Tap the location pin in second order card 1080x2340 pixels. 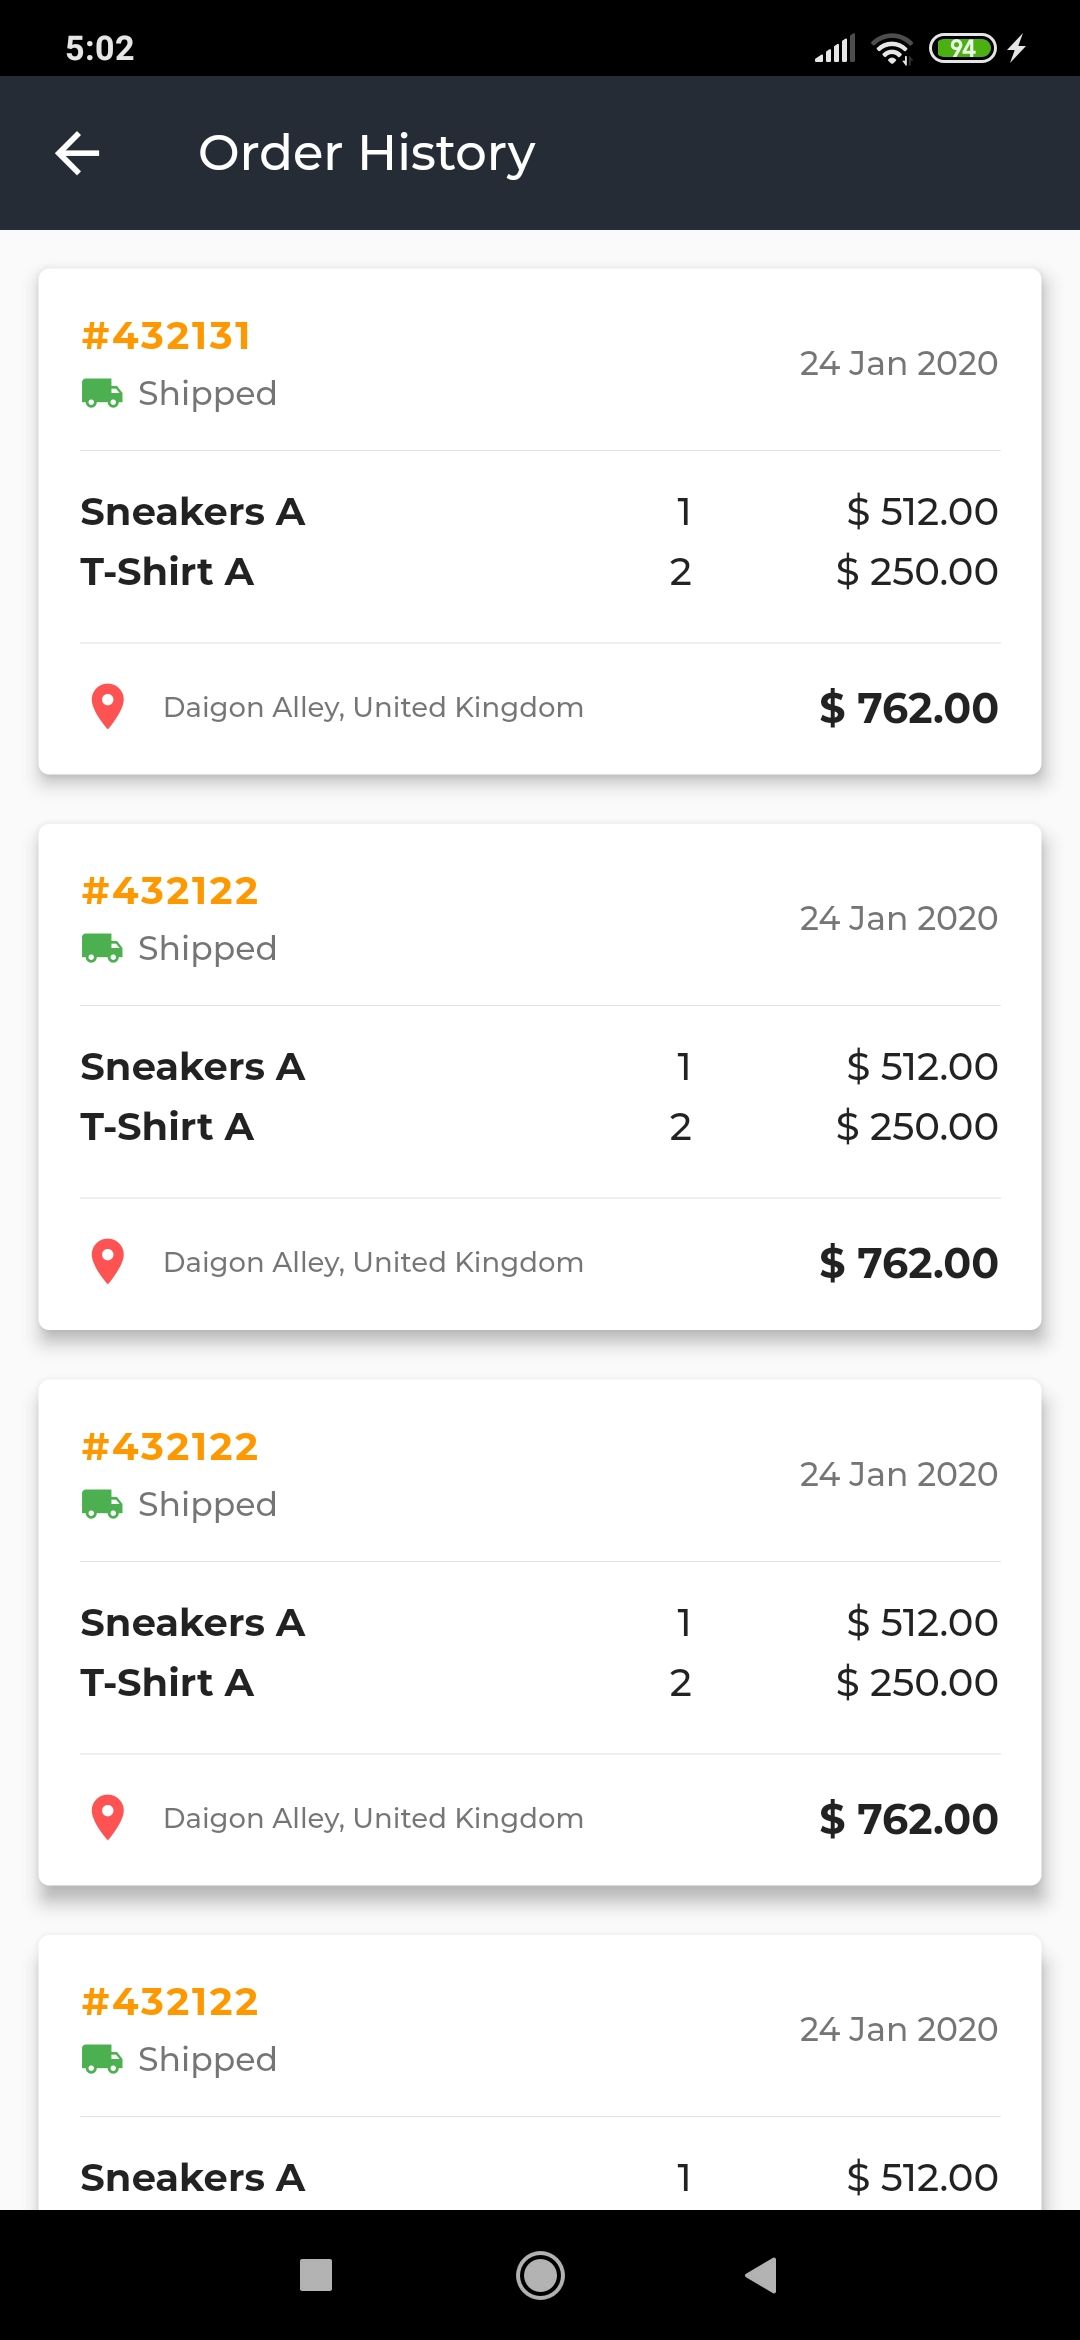tap(108, 1262)
